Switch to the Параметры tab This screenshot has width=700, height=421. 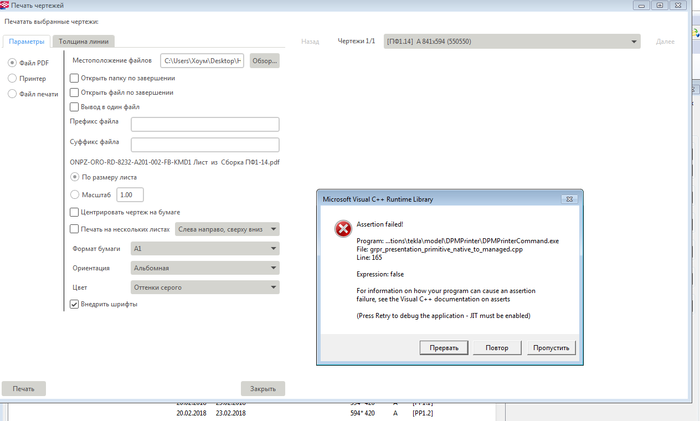[26, 42]
